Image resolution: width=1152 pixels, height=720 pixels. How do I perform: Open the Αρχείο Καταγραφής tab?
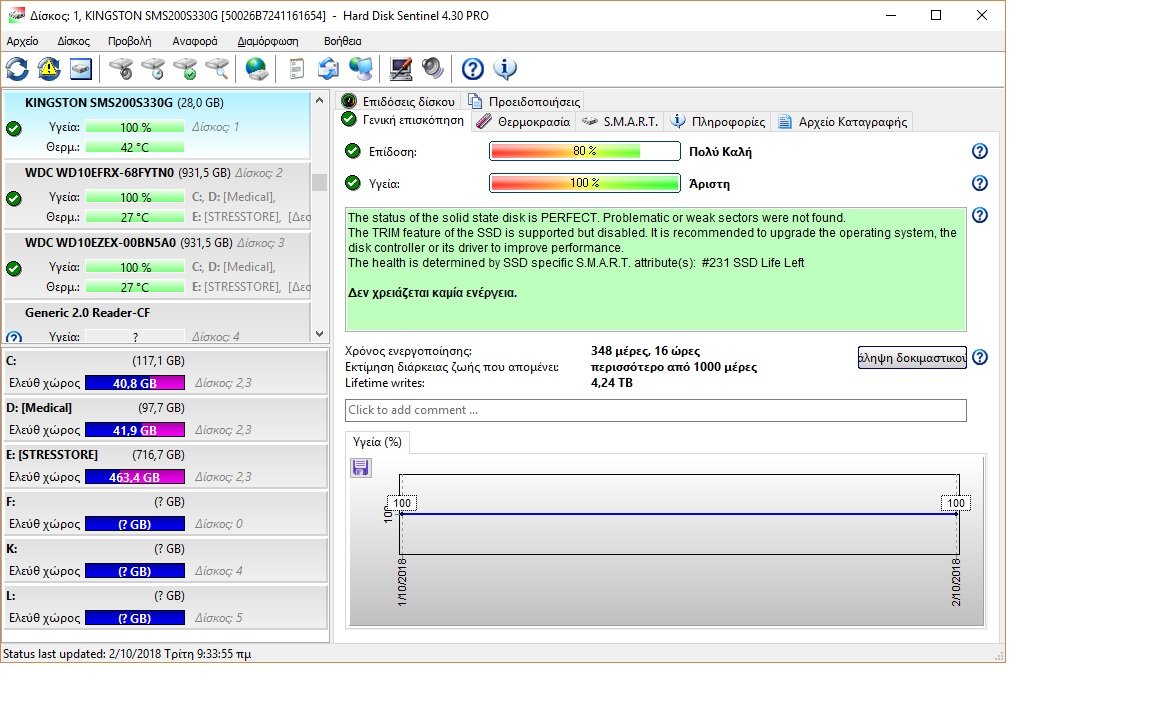(x=843, y=122)
